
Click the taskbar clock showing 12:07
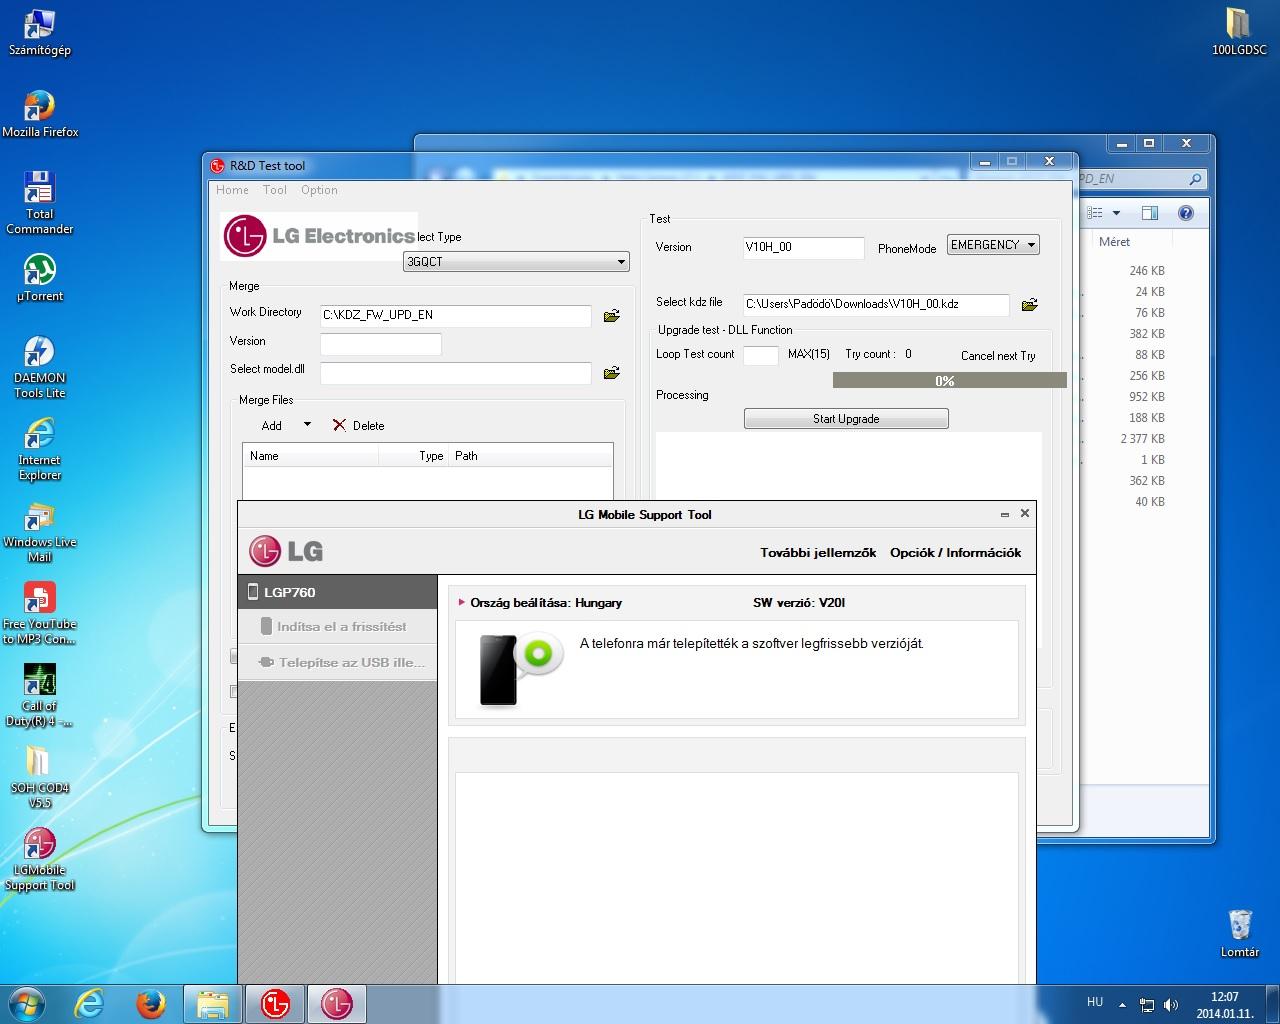[x=1224, y=1004]
